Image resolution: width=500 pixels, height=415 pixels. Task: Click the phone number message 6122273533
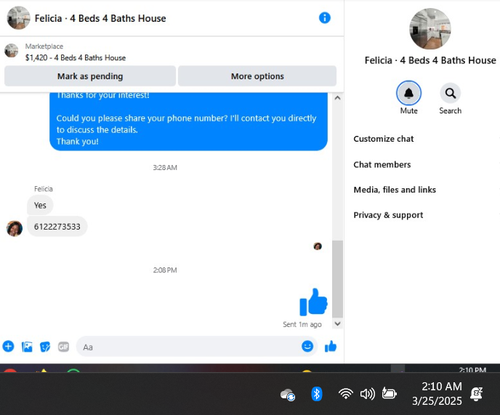click(x=57, y=227)
